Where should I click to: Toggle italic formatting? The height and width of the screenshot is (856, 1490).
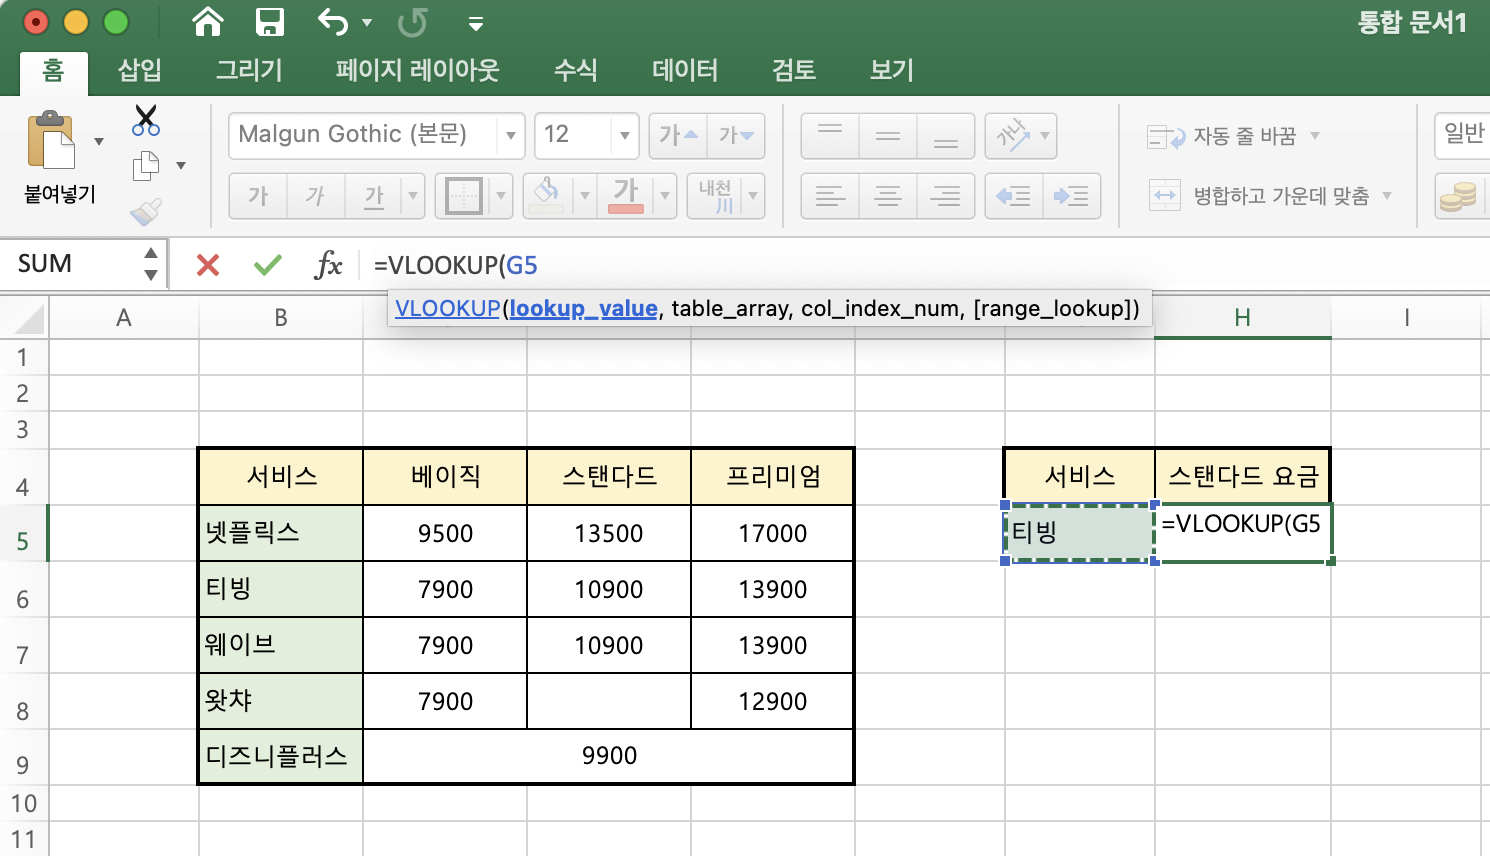click(x=316, y=196)
